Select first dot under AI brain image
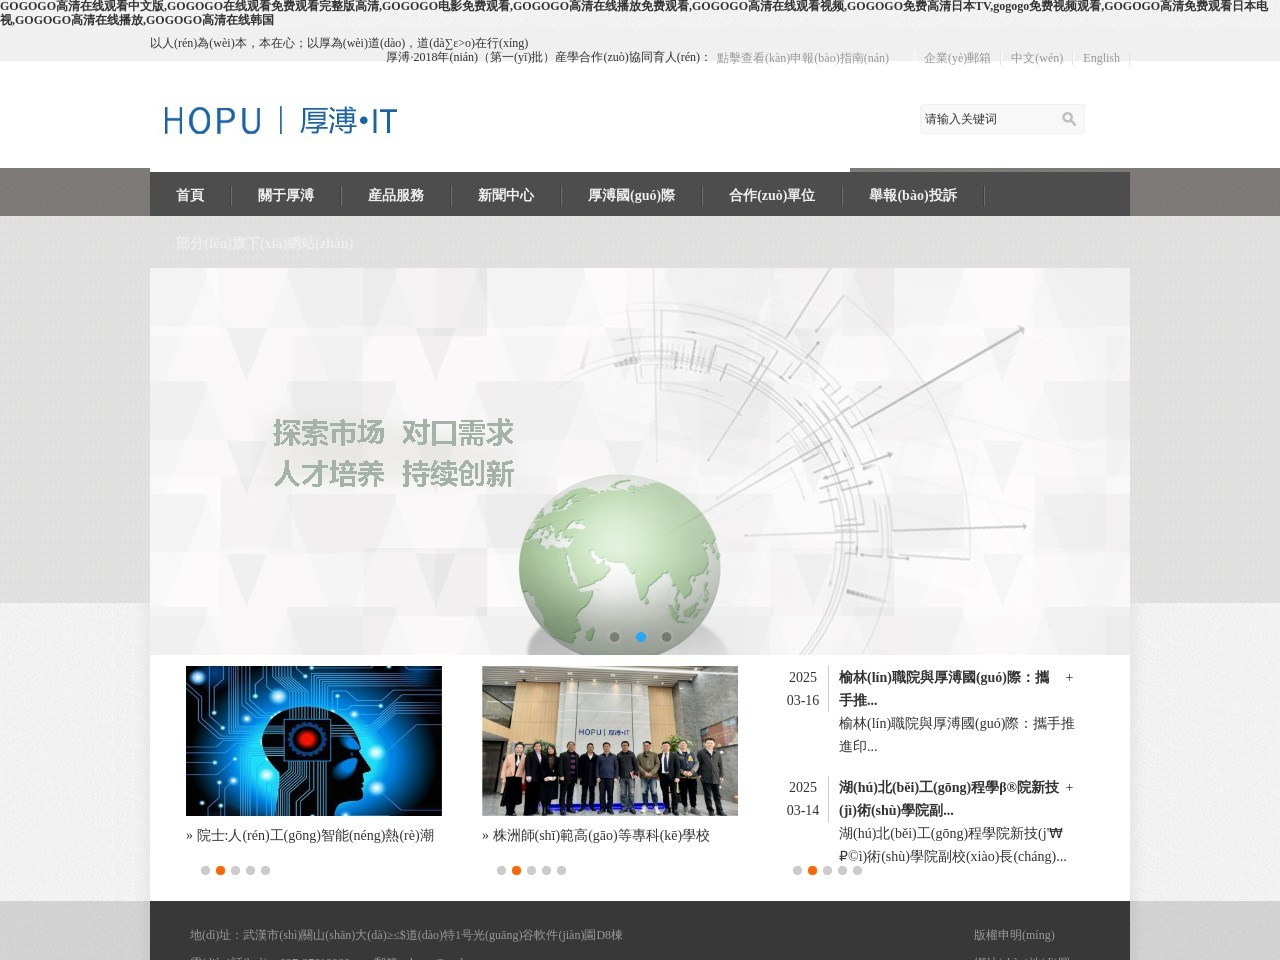This screenshot has height=960, width=1280. point(206,871)
